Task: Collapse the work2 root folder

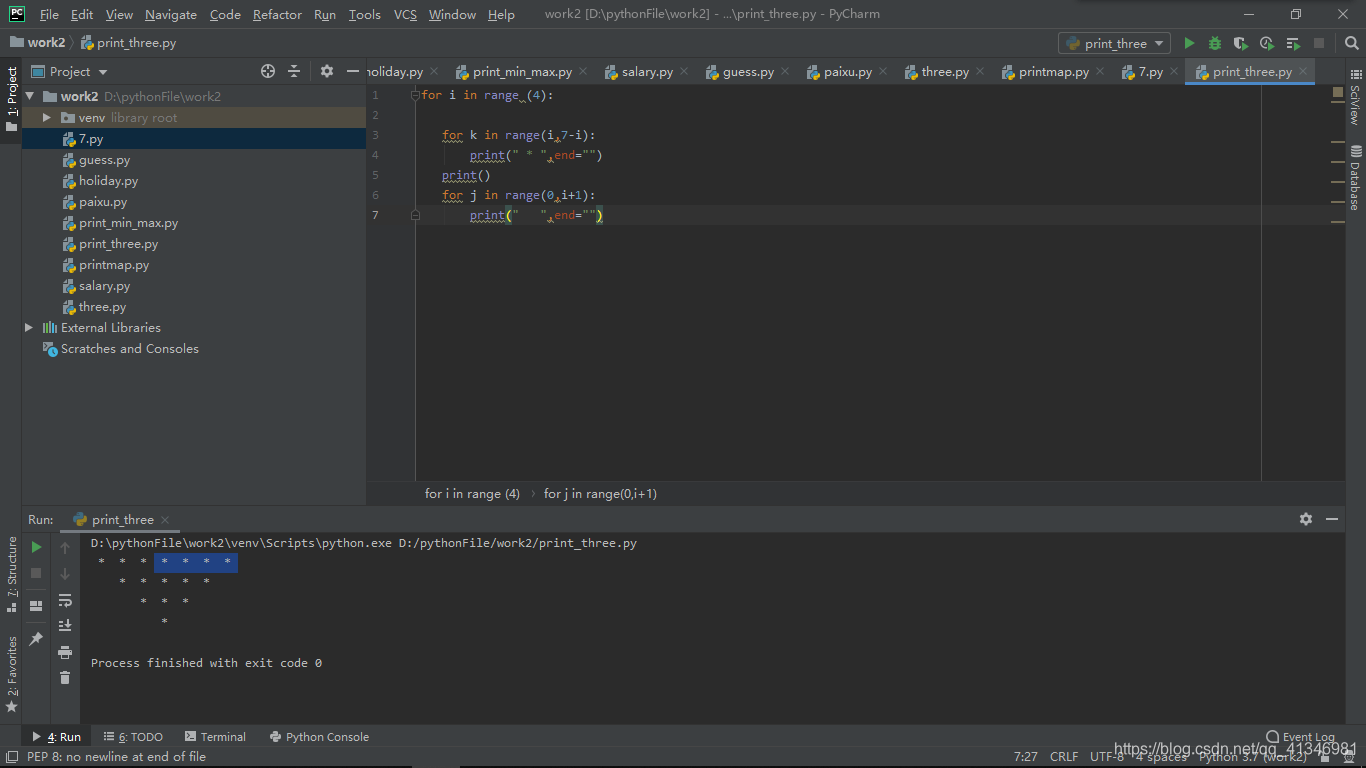Action: tap(30, 96)
